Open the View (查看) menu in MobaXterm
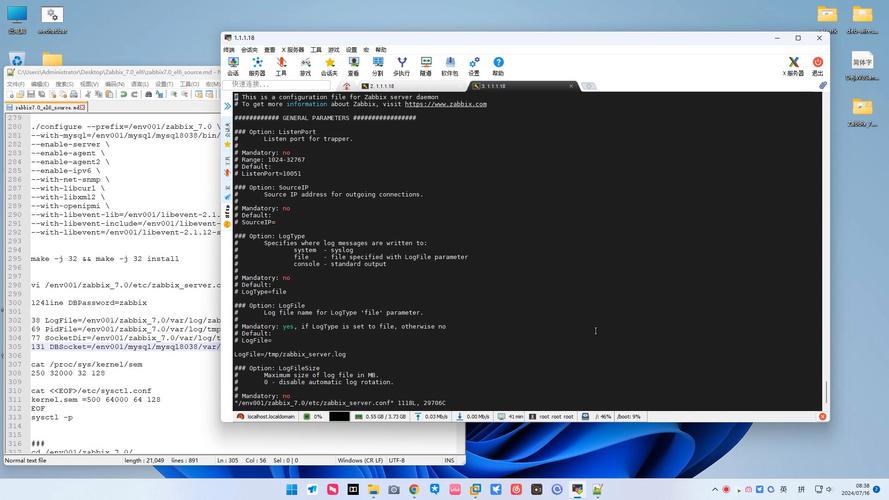The width and height of the screenshot is (889, 500). click(269, 50)
